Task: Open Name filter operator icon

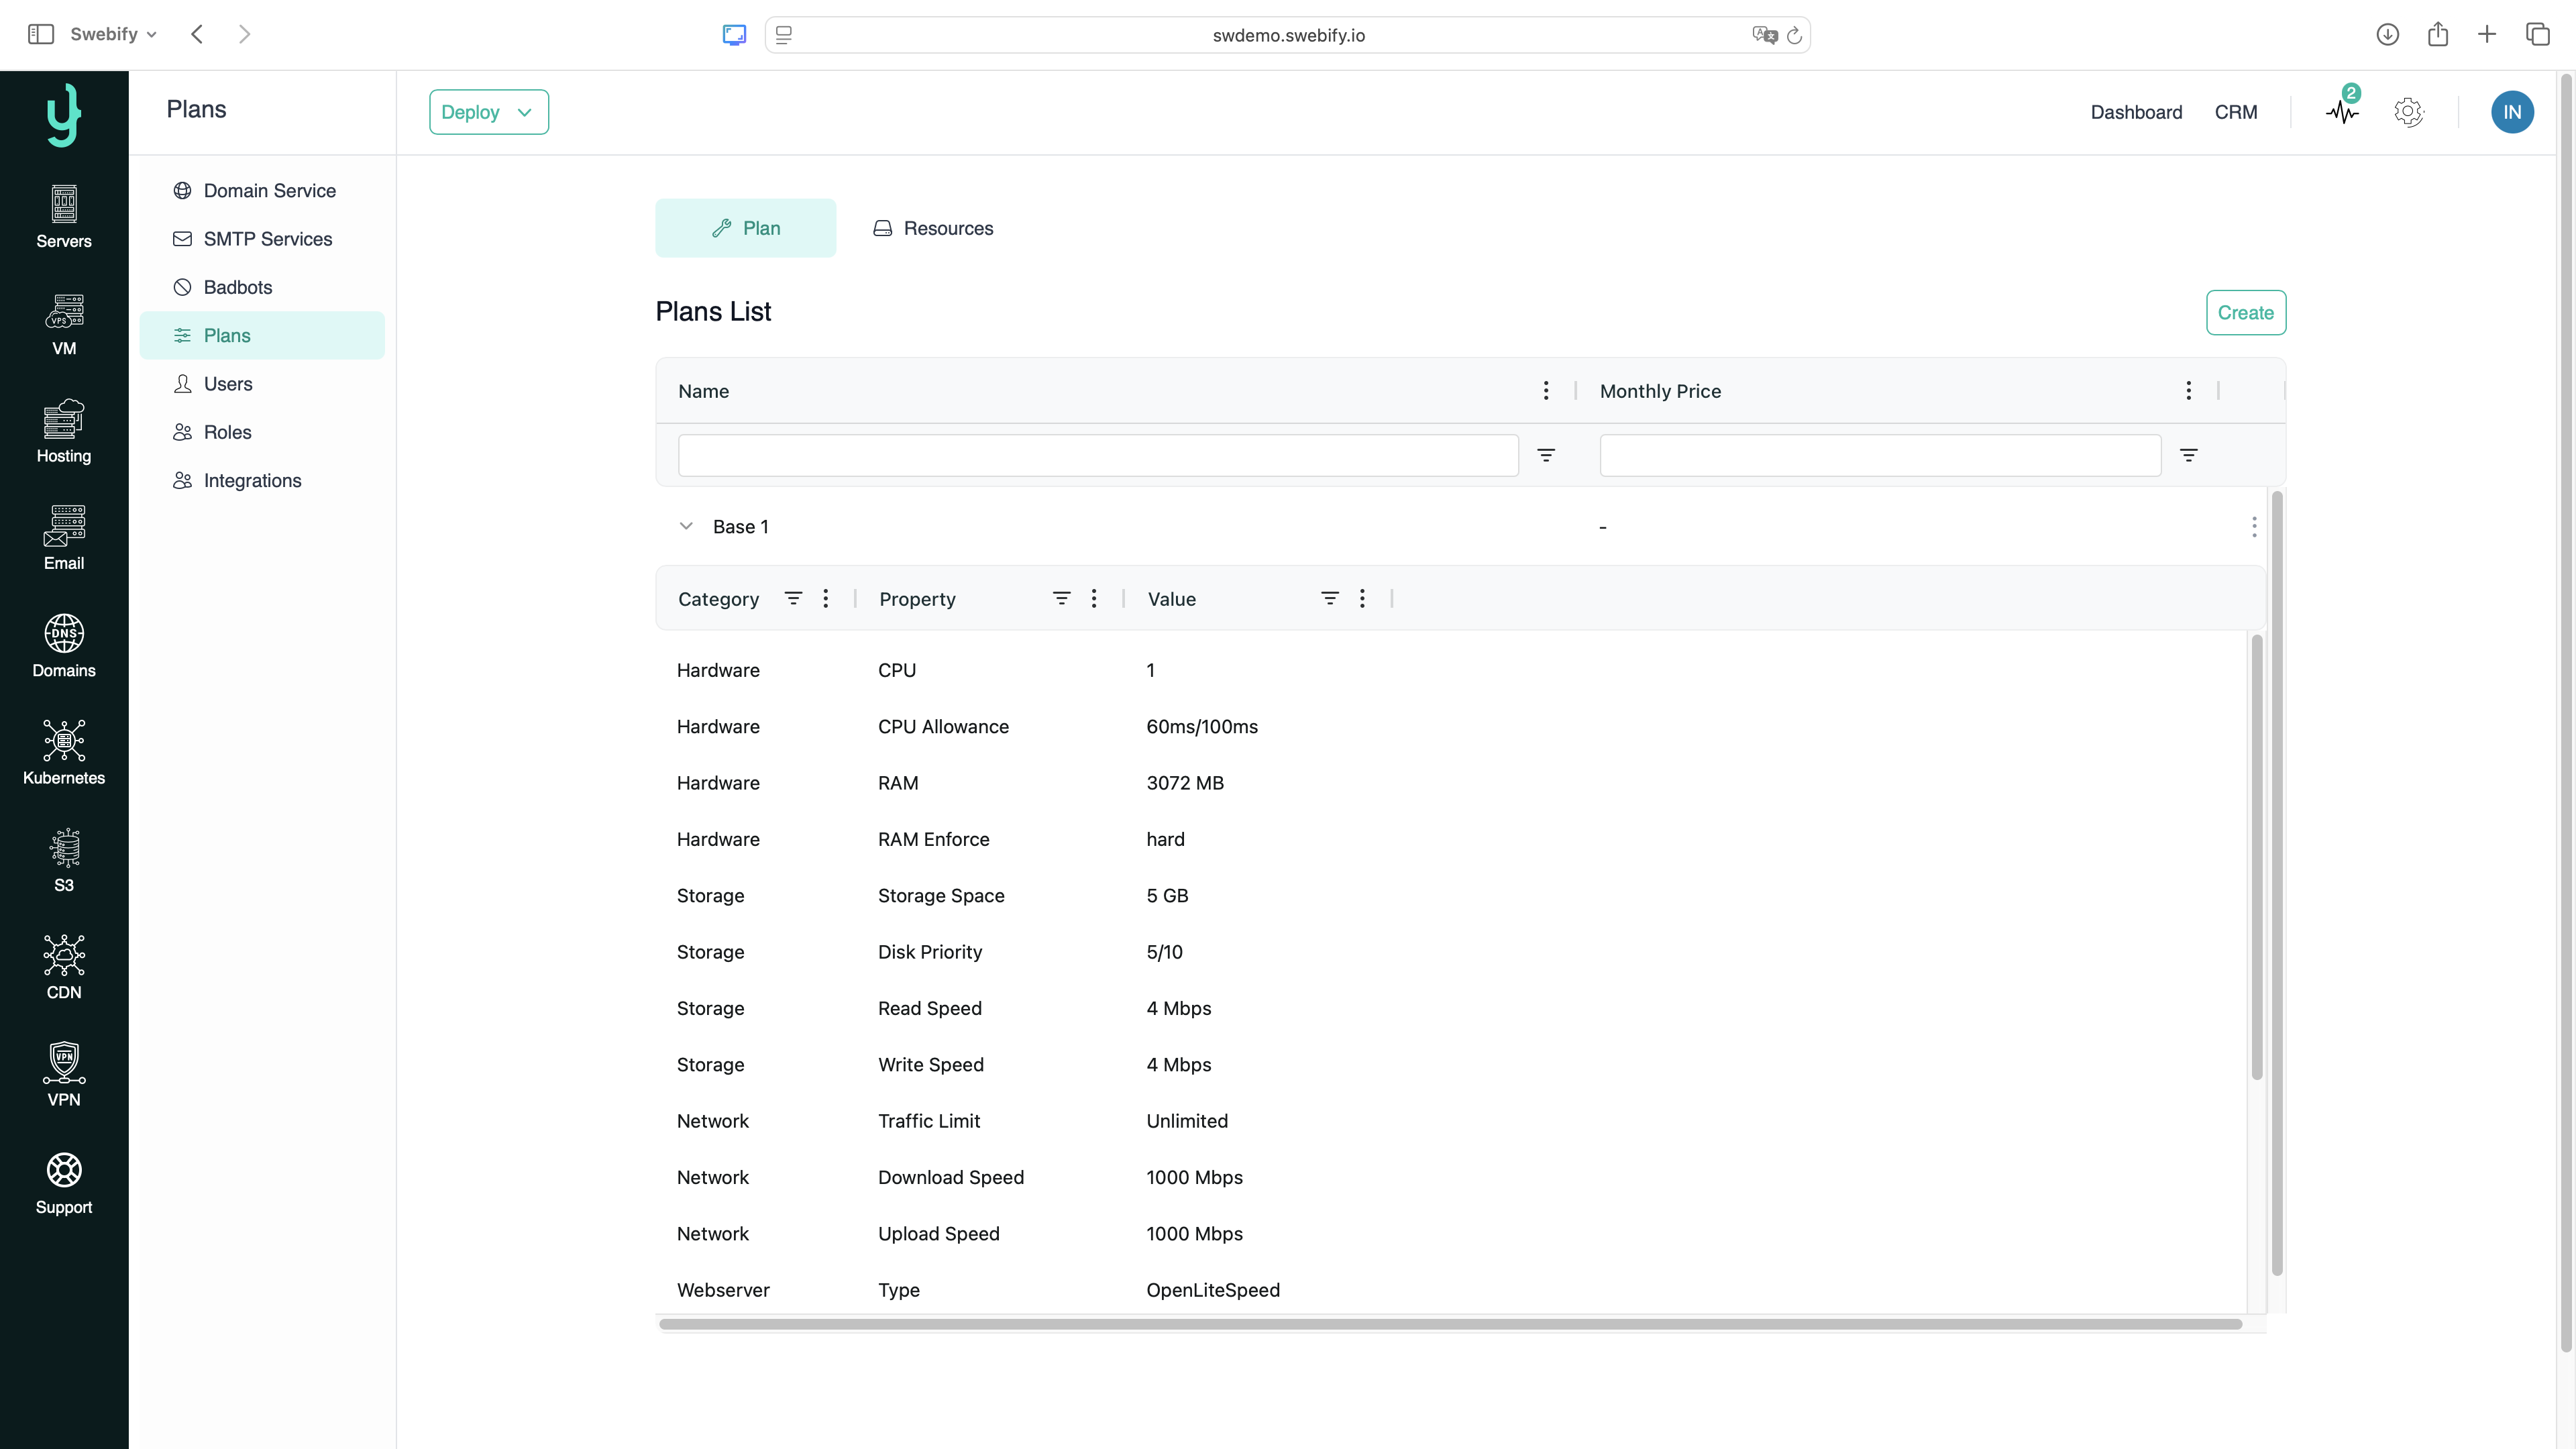Action: coord(1546,456)
